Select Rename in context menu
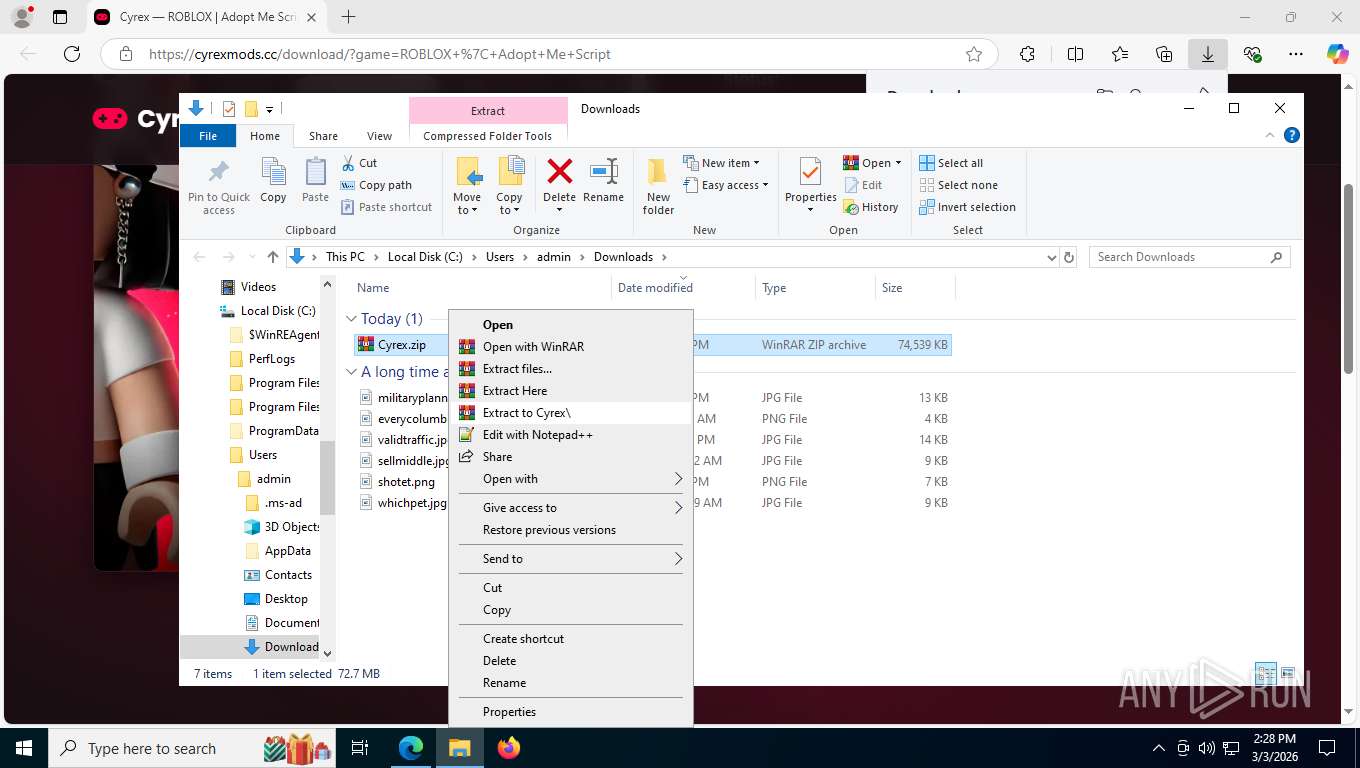Image resolution: width=1360 pixels, height=768 pixels. pos(570,683)
